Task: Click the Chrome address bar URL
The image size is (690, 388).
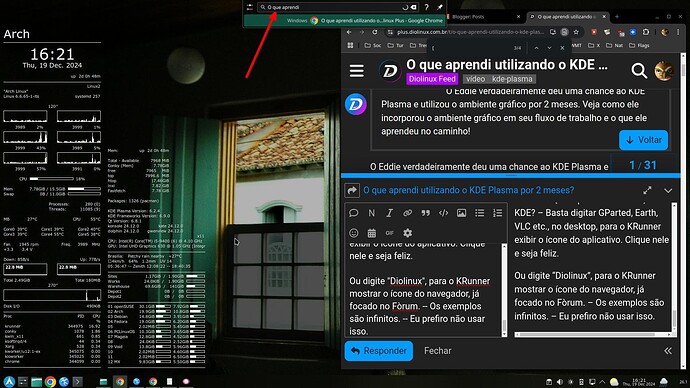Action: (471, 32)
